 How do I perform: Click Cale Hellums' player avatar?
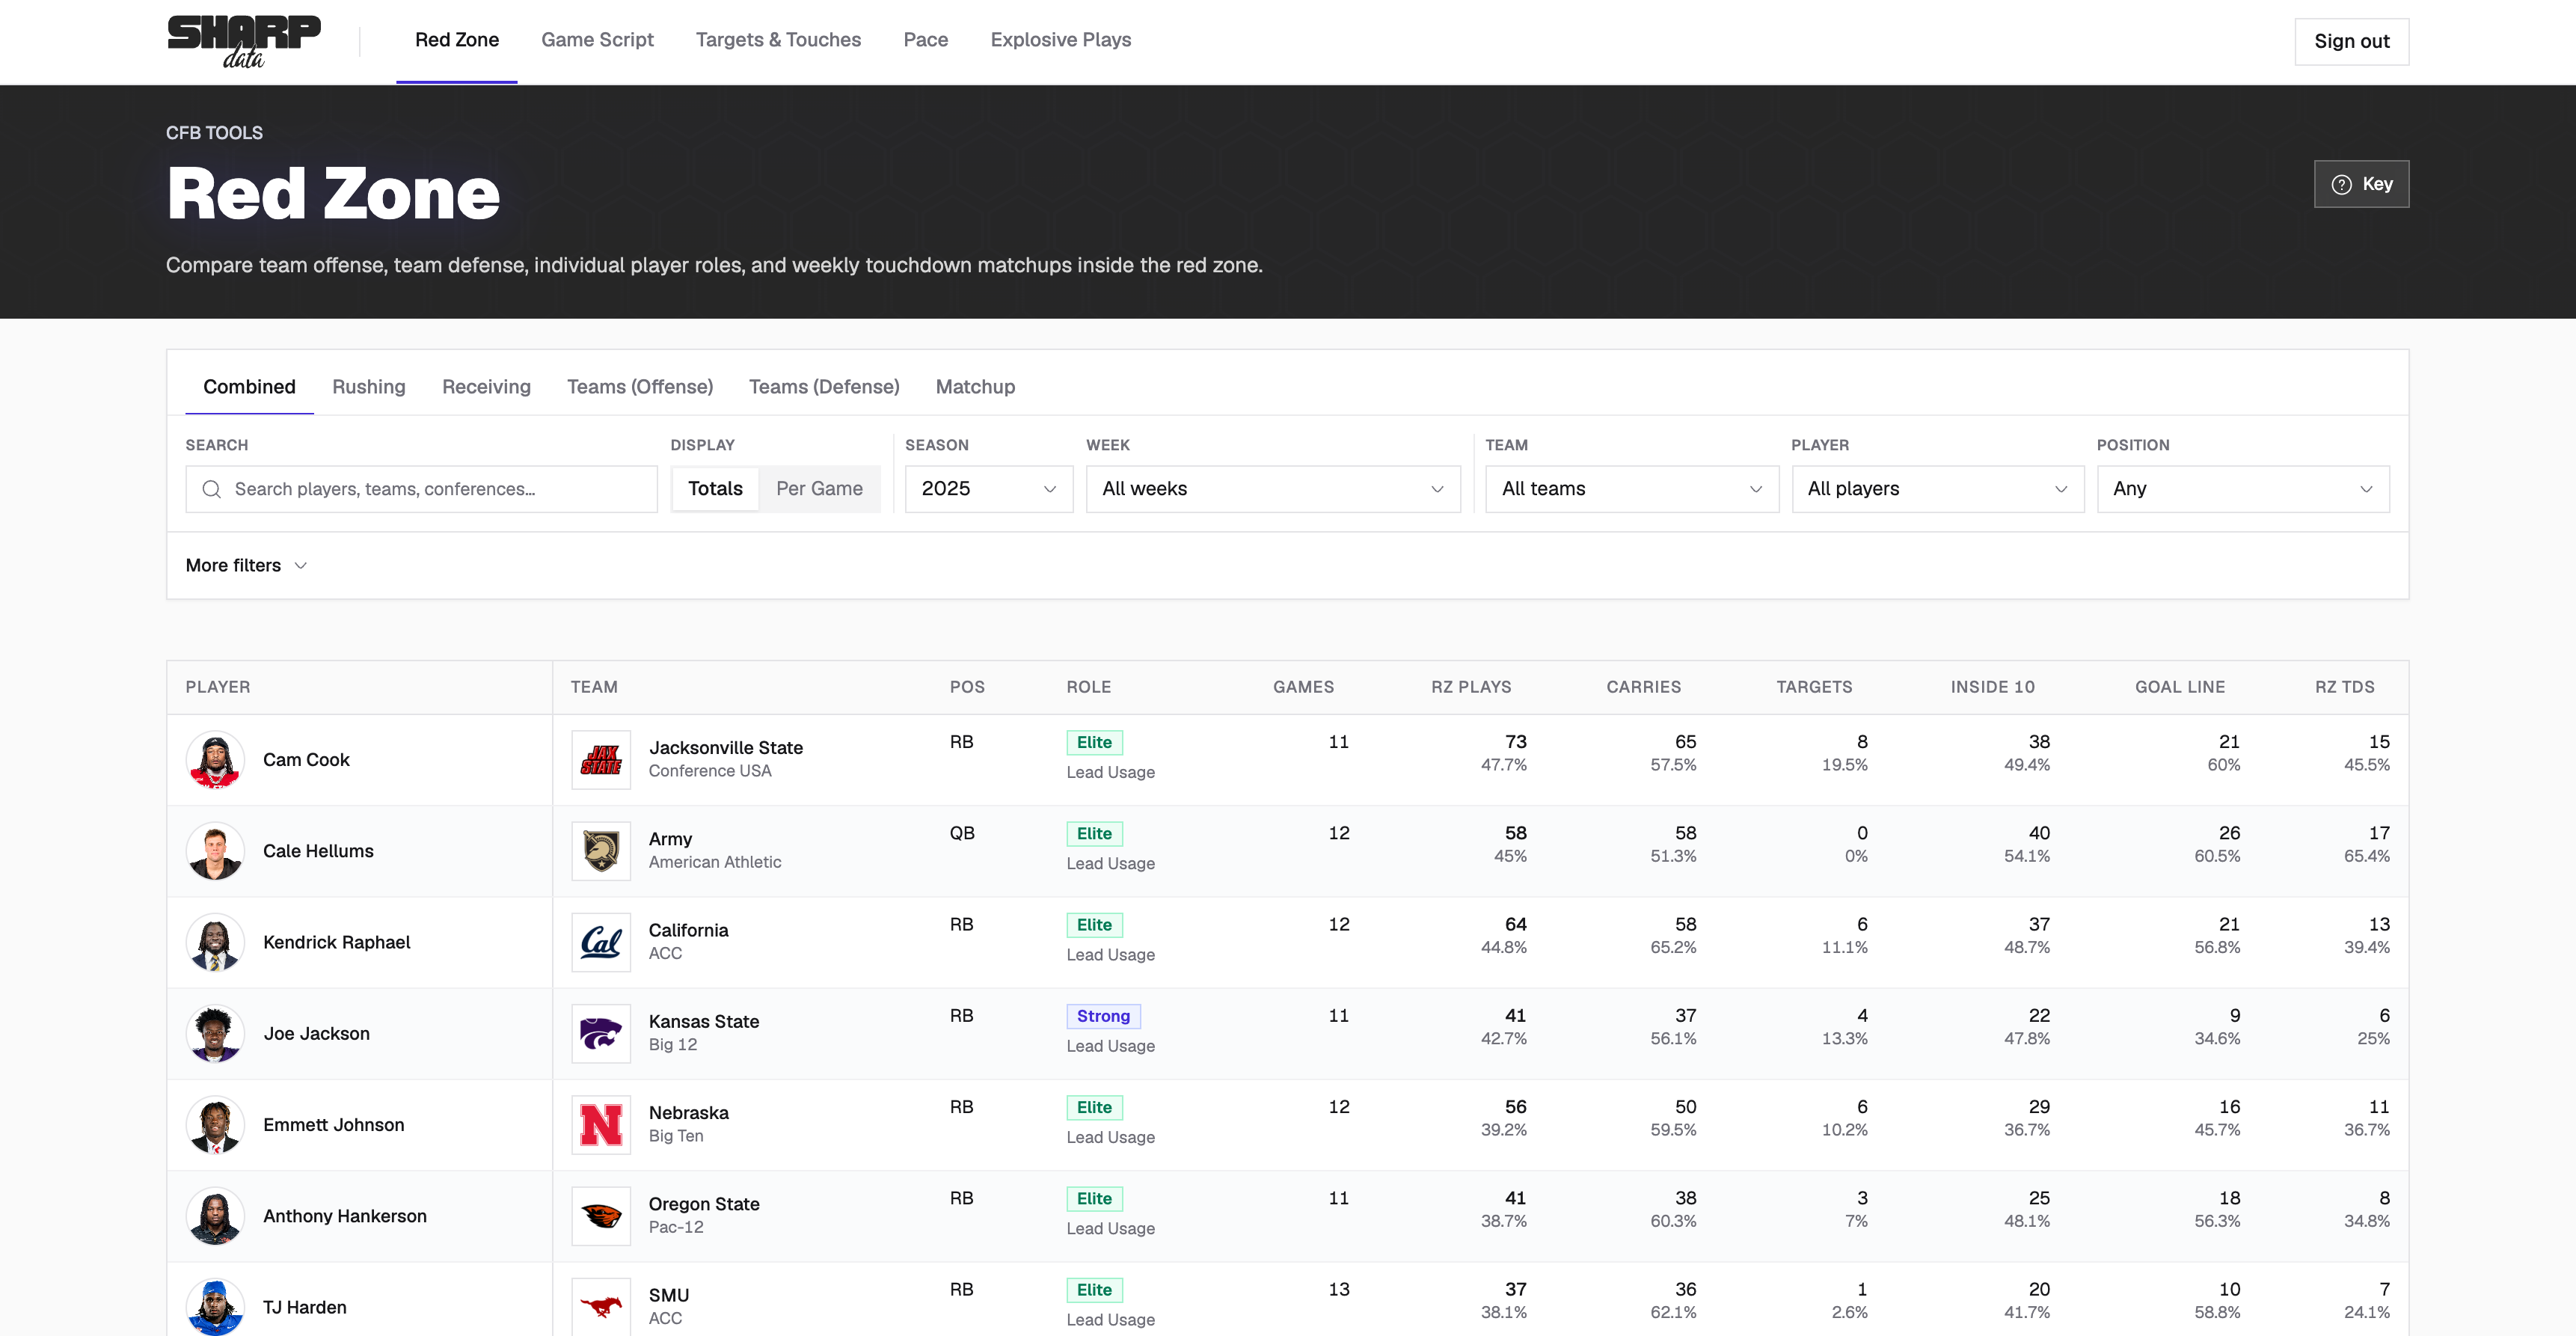click(215, 851)
